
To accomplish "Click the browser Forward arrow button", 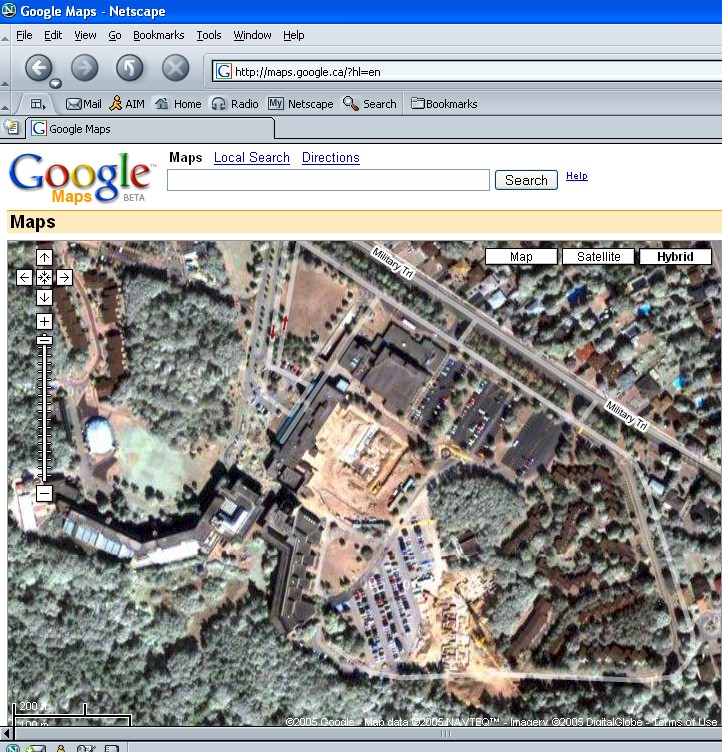I will pos(84,68).
